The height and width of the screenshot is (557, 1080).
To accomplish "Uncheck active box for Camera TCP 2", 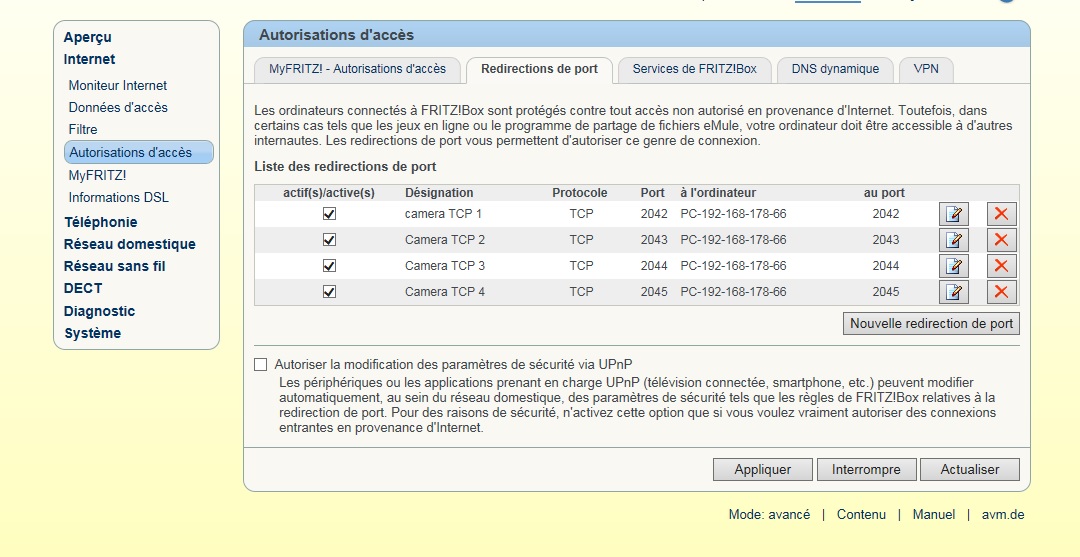I will tap(329, 240).
